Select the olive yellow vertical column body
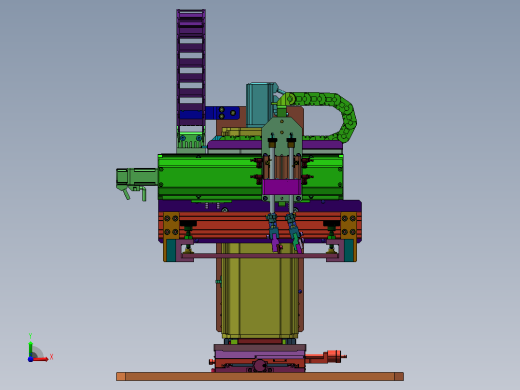 pos(260,290)
